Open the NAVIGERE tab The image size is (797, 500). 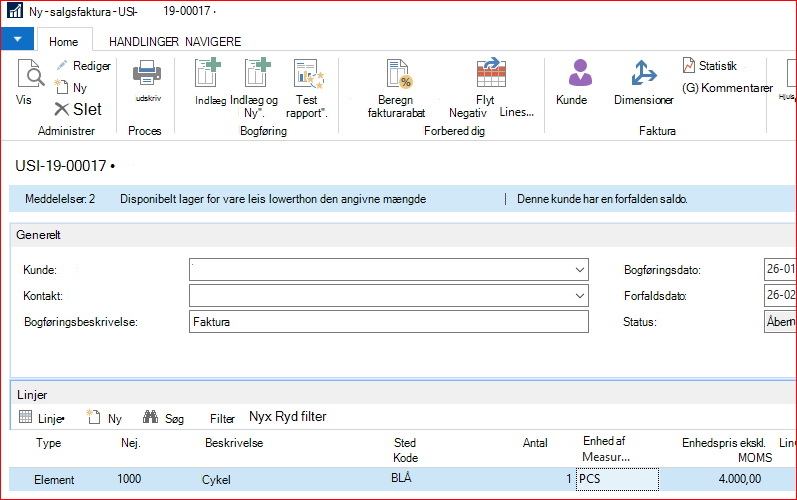point(213,42)
